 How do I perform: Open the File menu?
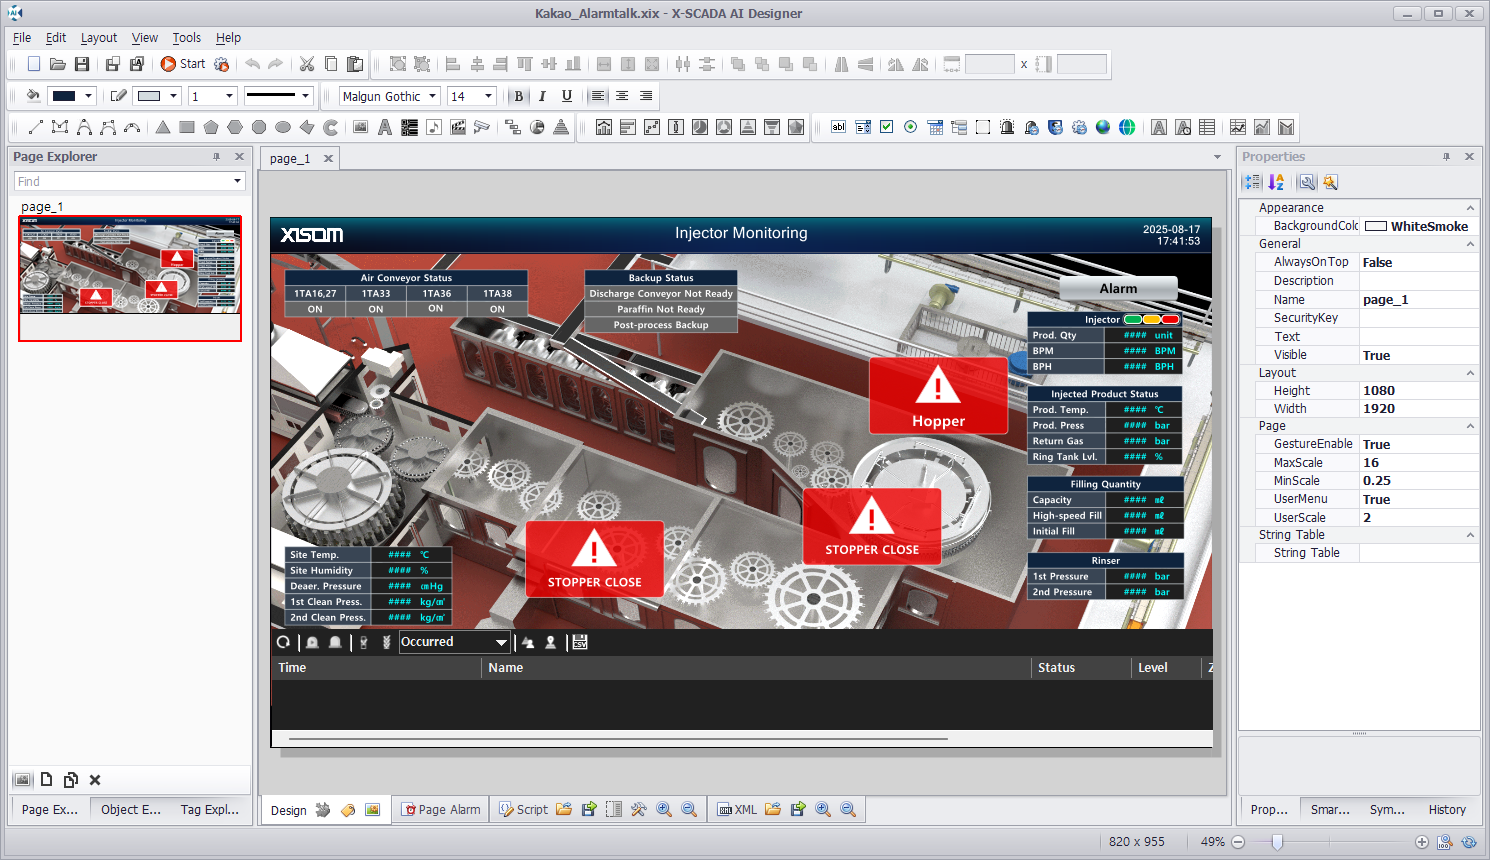click(x=22, y=37)
